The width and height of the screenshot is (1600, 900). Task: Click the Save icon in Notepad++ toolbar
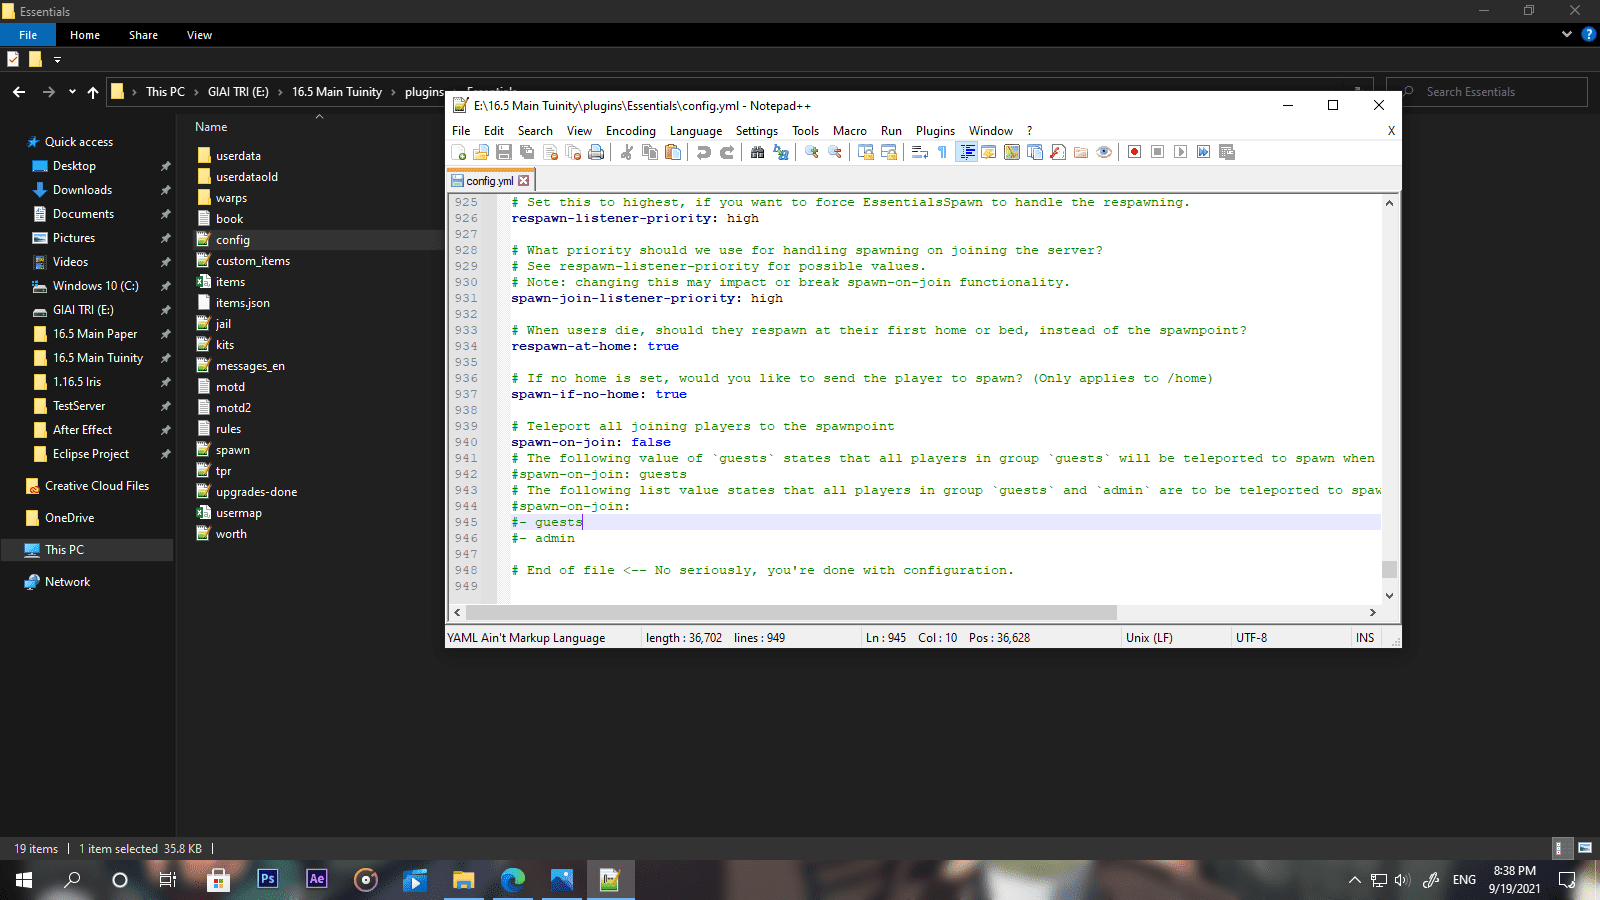point(504,152)
